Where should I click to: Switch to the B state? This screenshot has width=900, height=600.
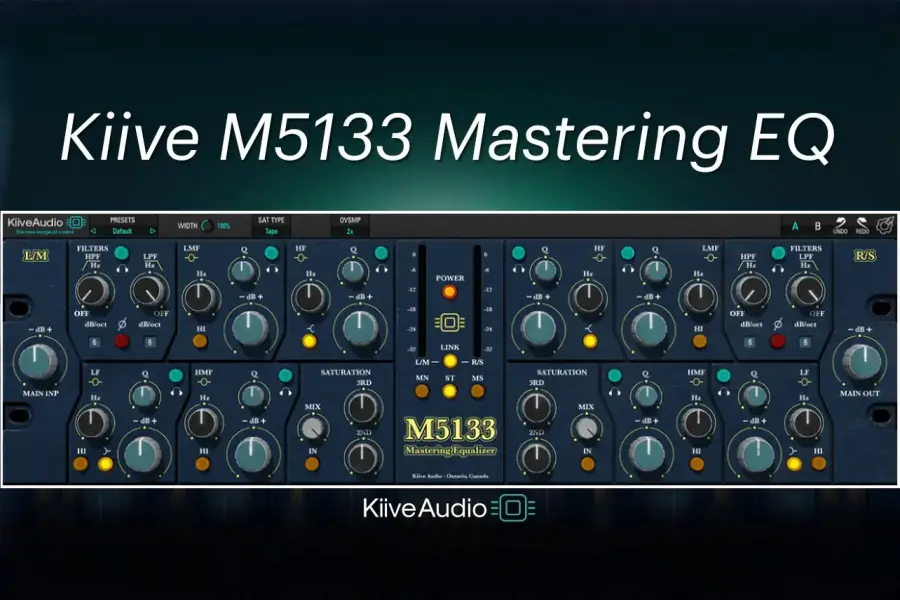click(x=817, y=226)
